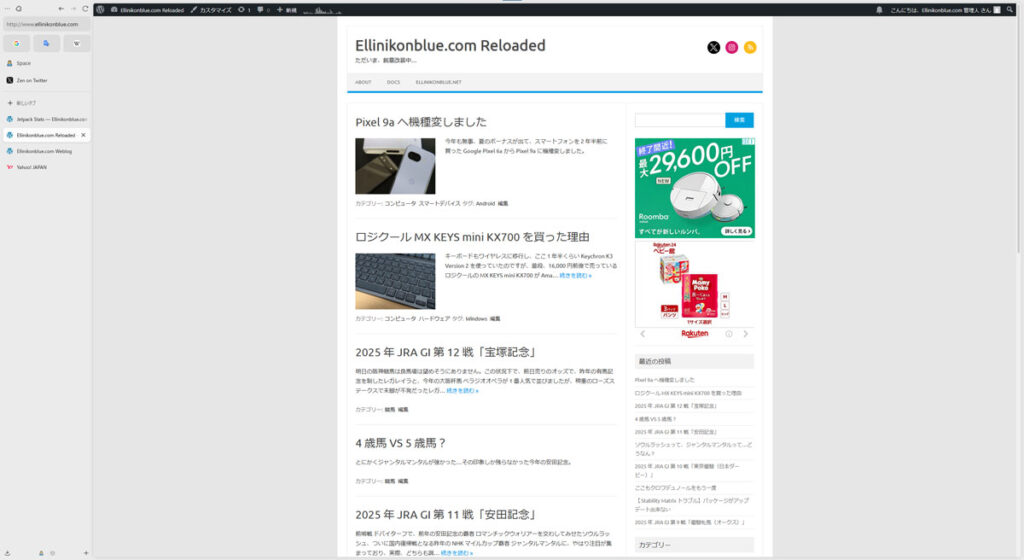
Task: Open the Pixel 9a post title
Action: (421, 122)
